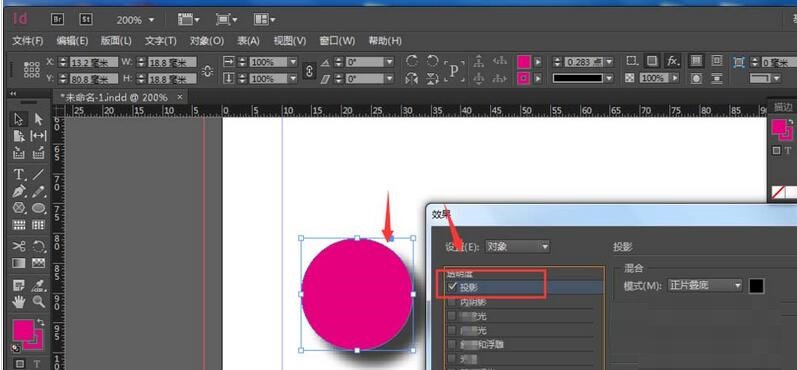
Task: Select the Scissors tool
Action: coord(19,246)
